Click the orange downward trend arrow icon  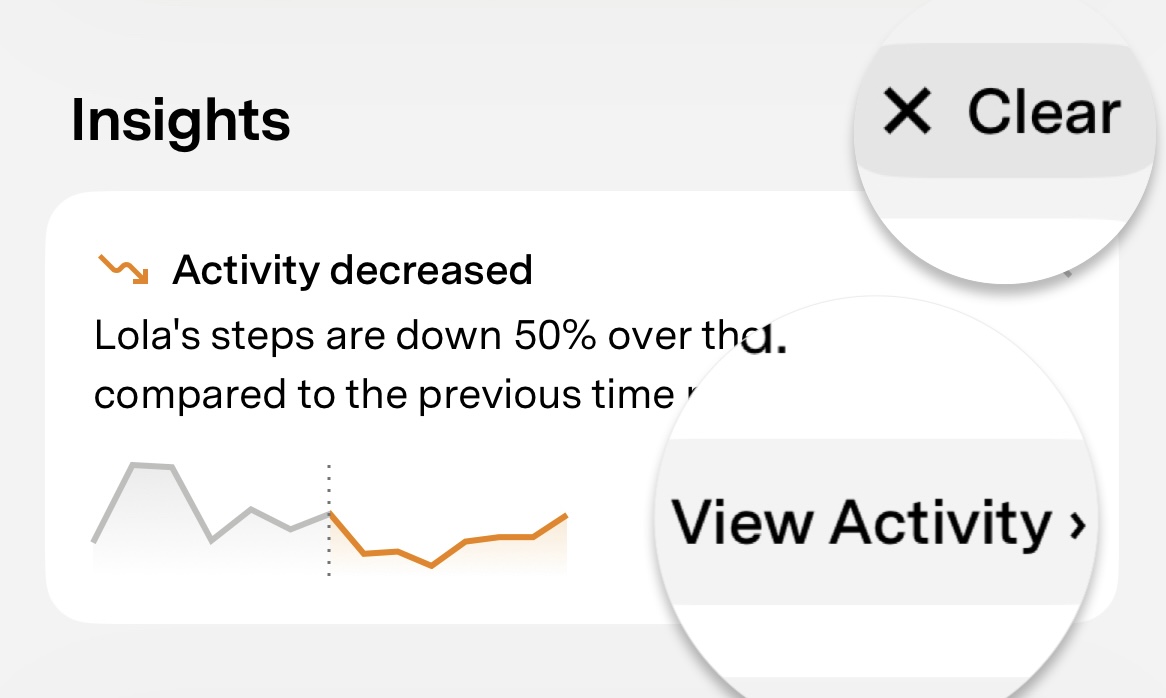coord(123,270)
